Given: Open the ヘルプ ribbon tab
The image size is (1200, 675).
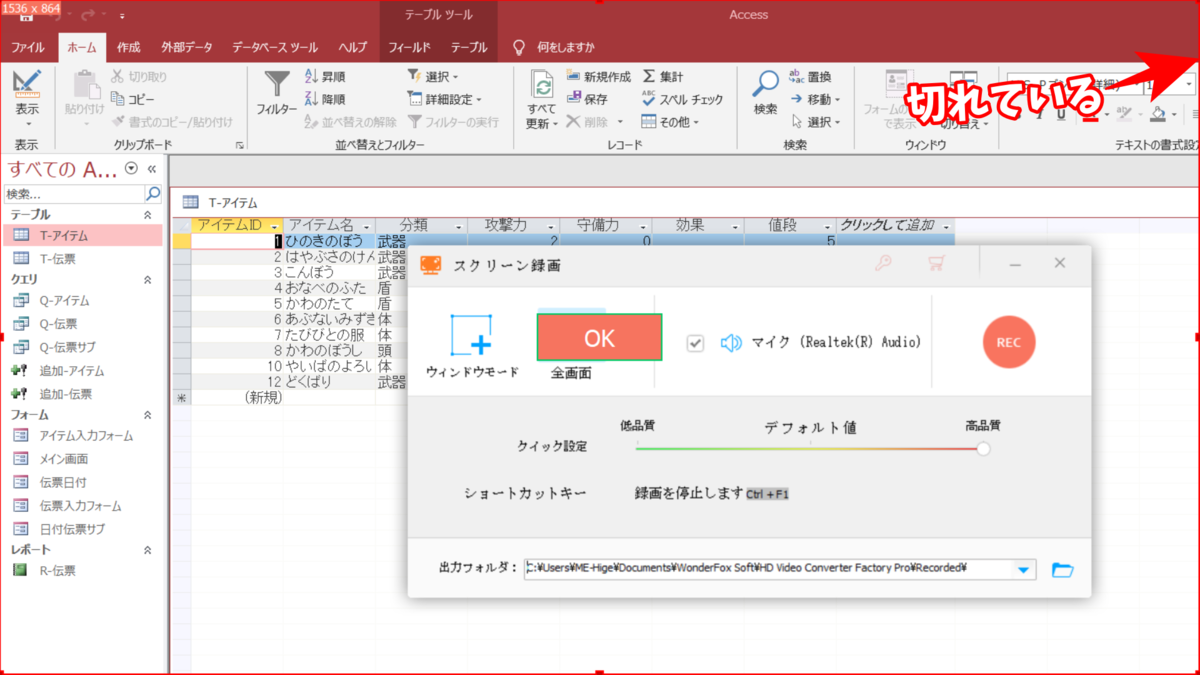Looking at the screenshot, I should (352, 47).
